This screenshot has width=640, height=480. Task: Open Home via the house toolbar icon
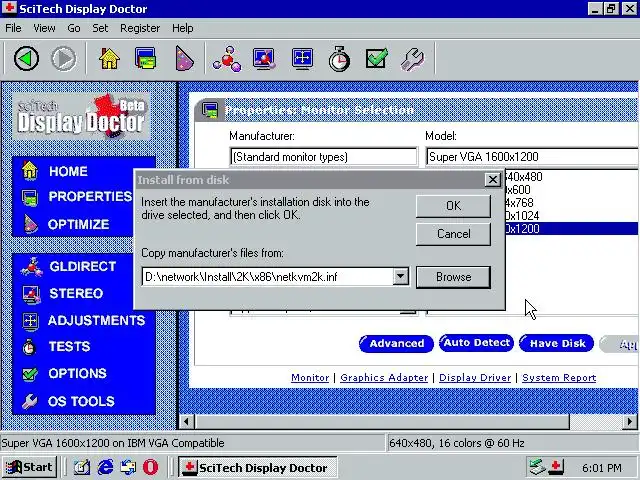(x=109, y=59)
